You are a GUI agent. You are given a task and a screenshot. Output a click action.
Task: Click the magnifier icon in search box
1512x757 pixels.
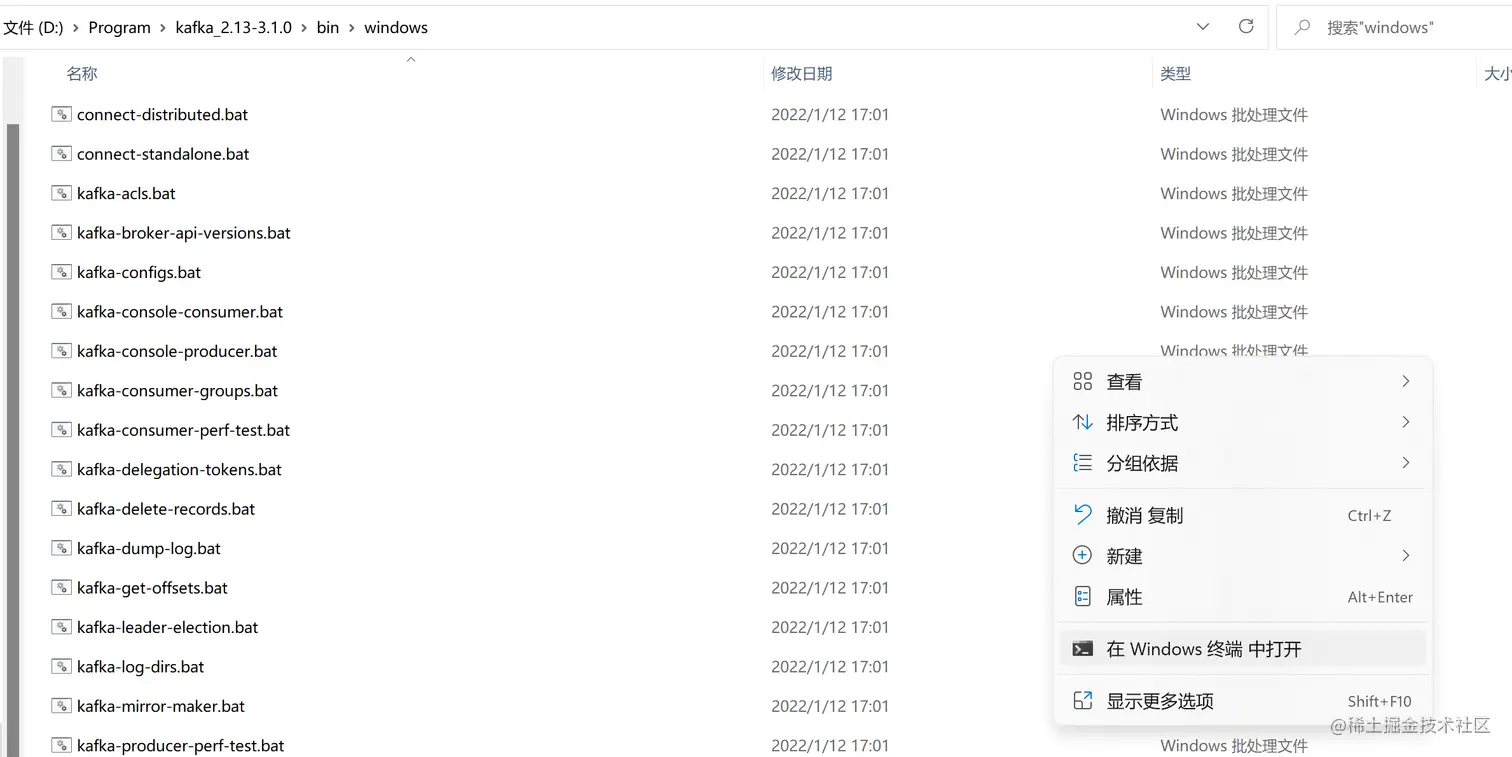(x=1302, y=28)
